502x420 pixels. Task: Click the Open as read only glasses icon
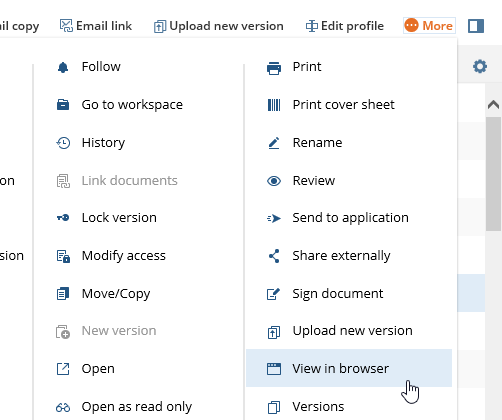[63, 407]
